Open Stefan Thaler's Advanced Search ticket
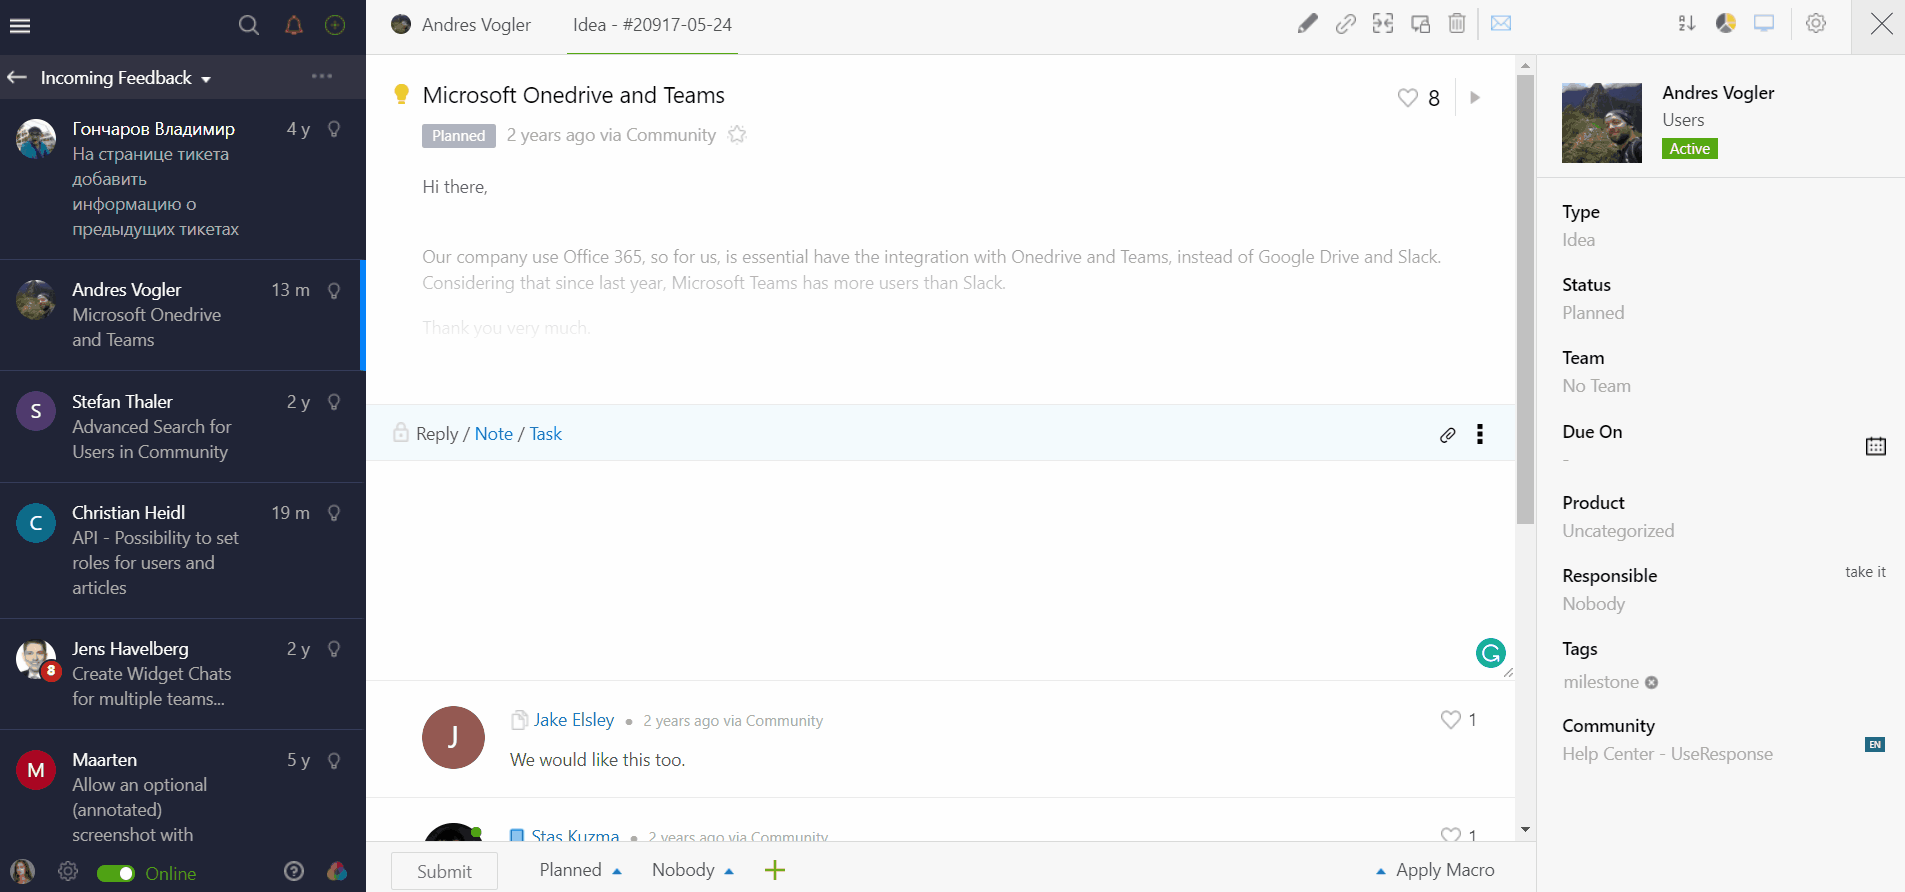The image size is (1905, 892). pos(182,427)
